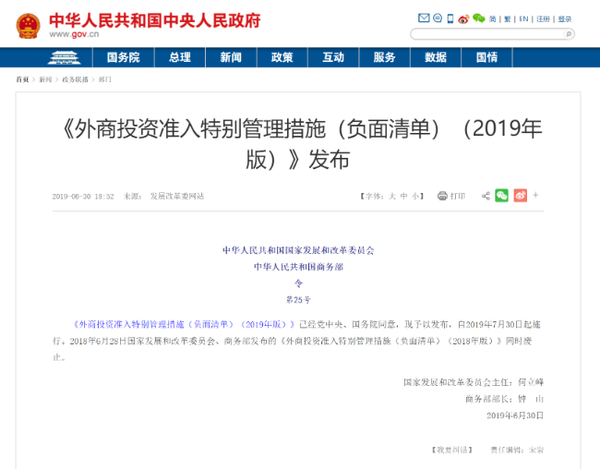Expand more share options plus sign

pyautogui.click(x=534, y=196)
